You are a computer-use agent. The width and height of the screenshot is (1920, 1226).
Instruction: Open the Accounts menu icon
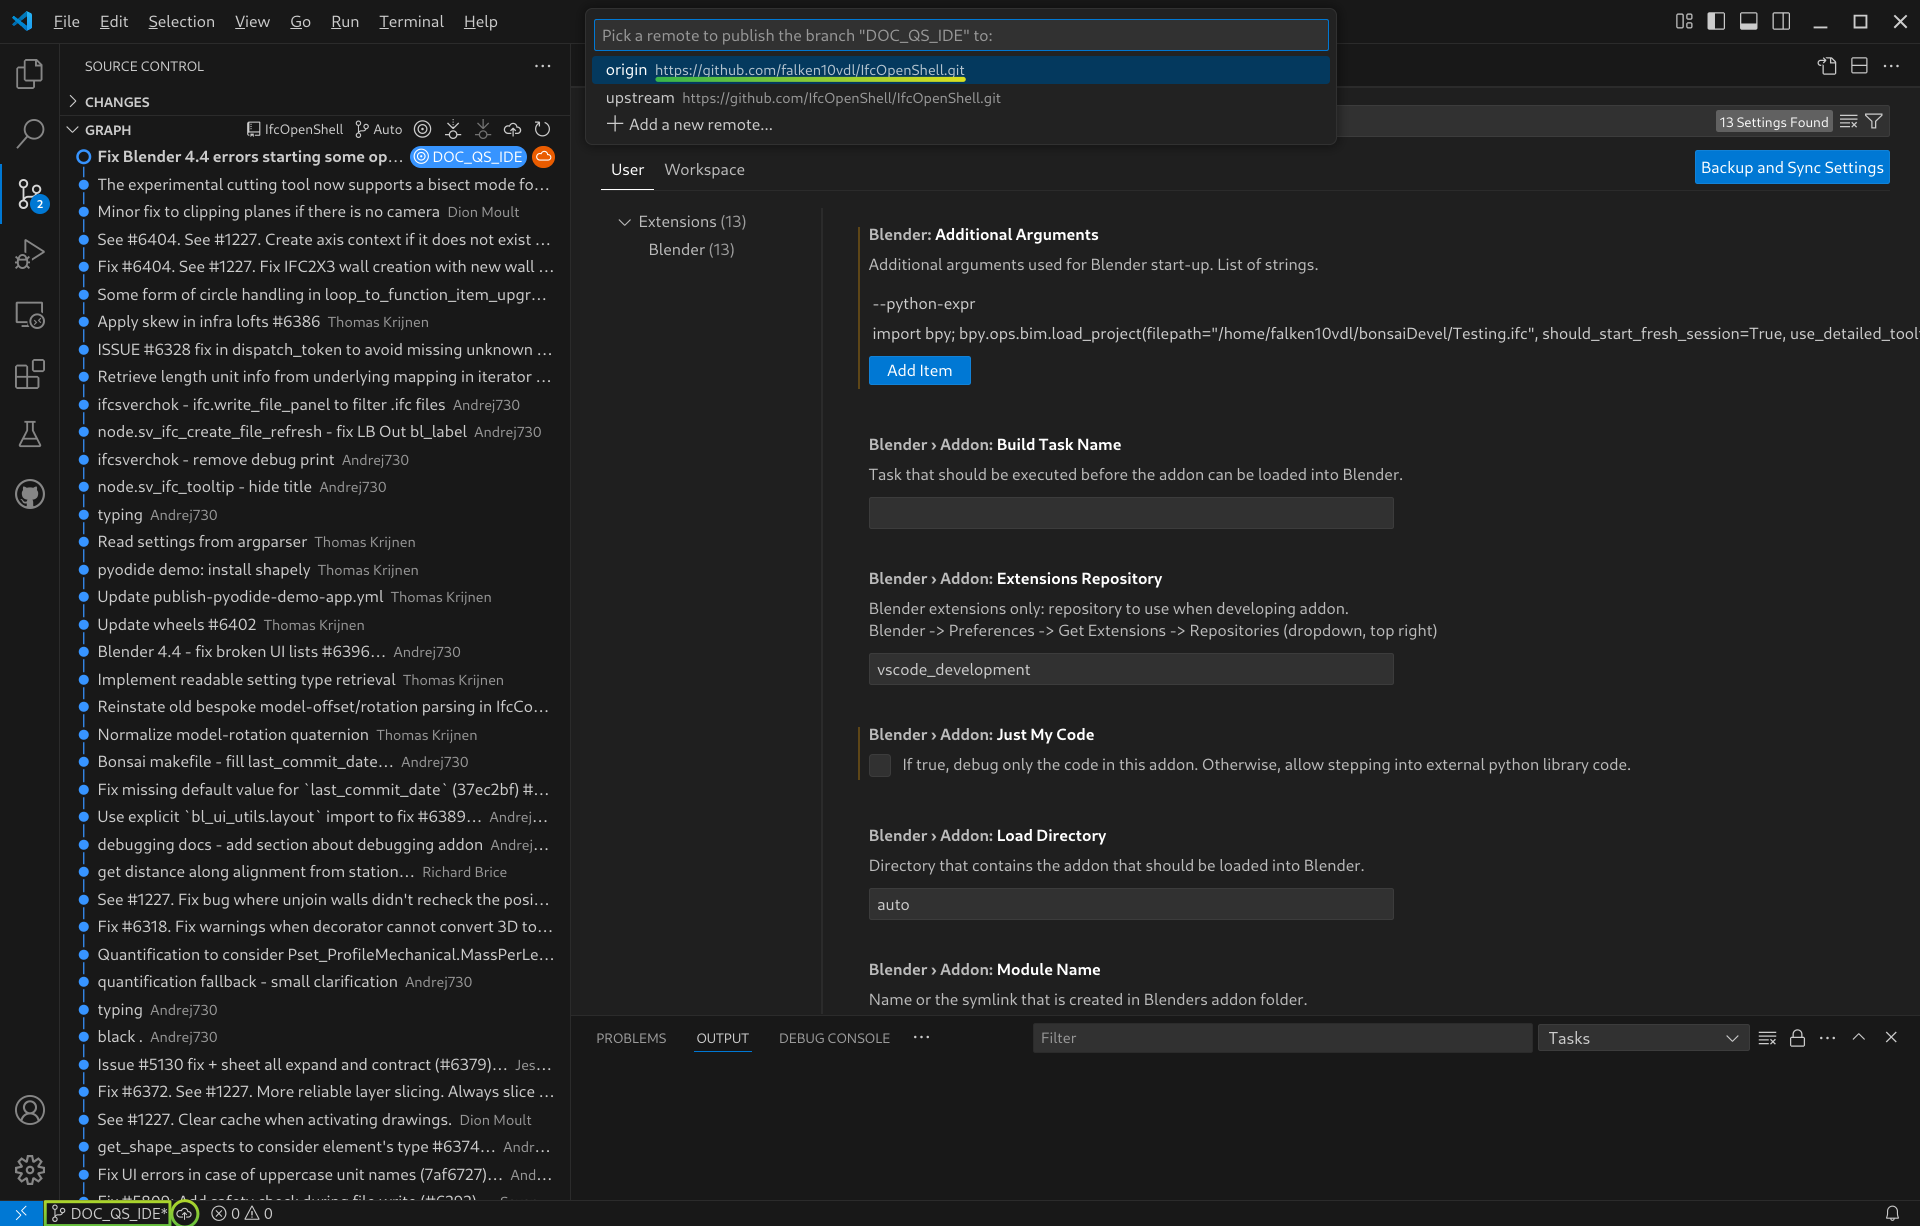coord(30,1110)
